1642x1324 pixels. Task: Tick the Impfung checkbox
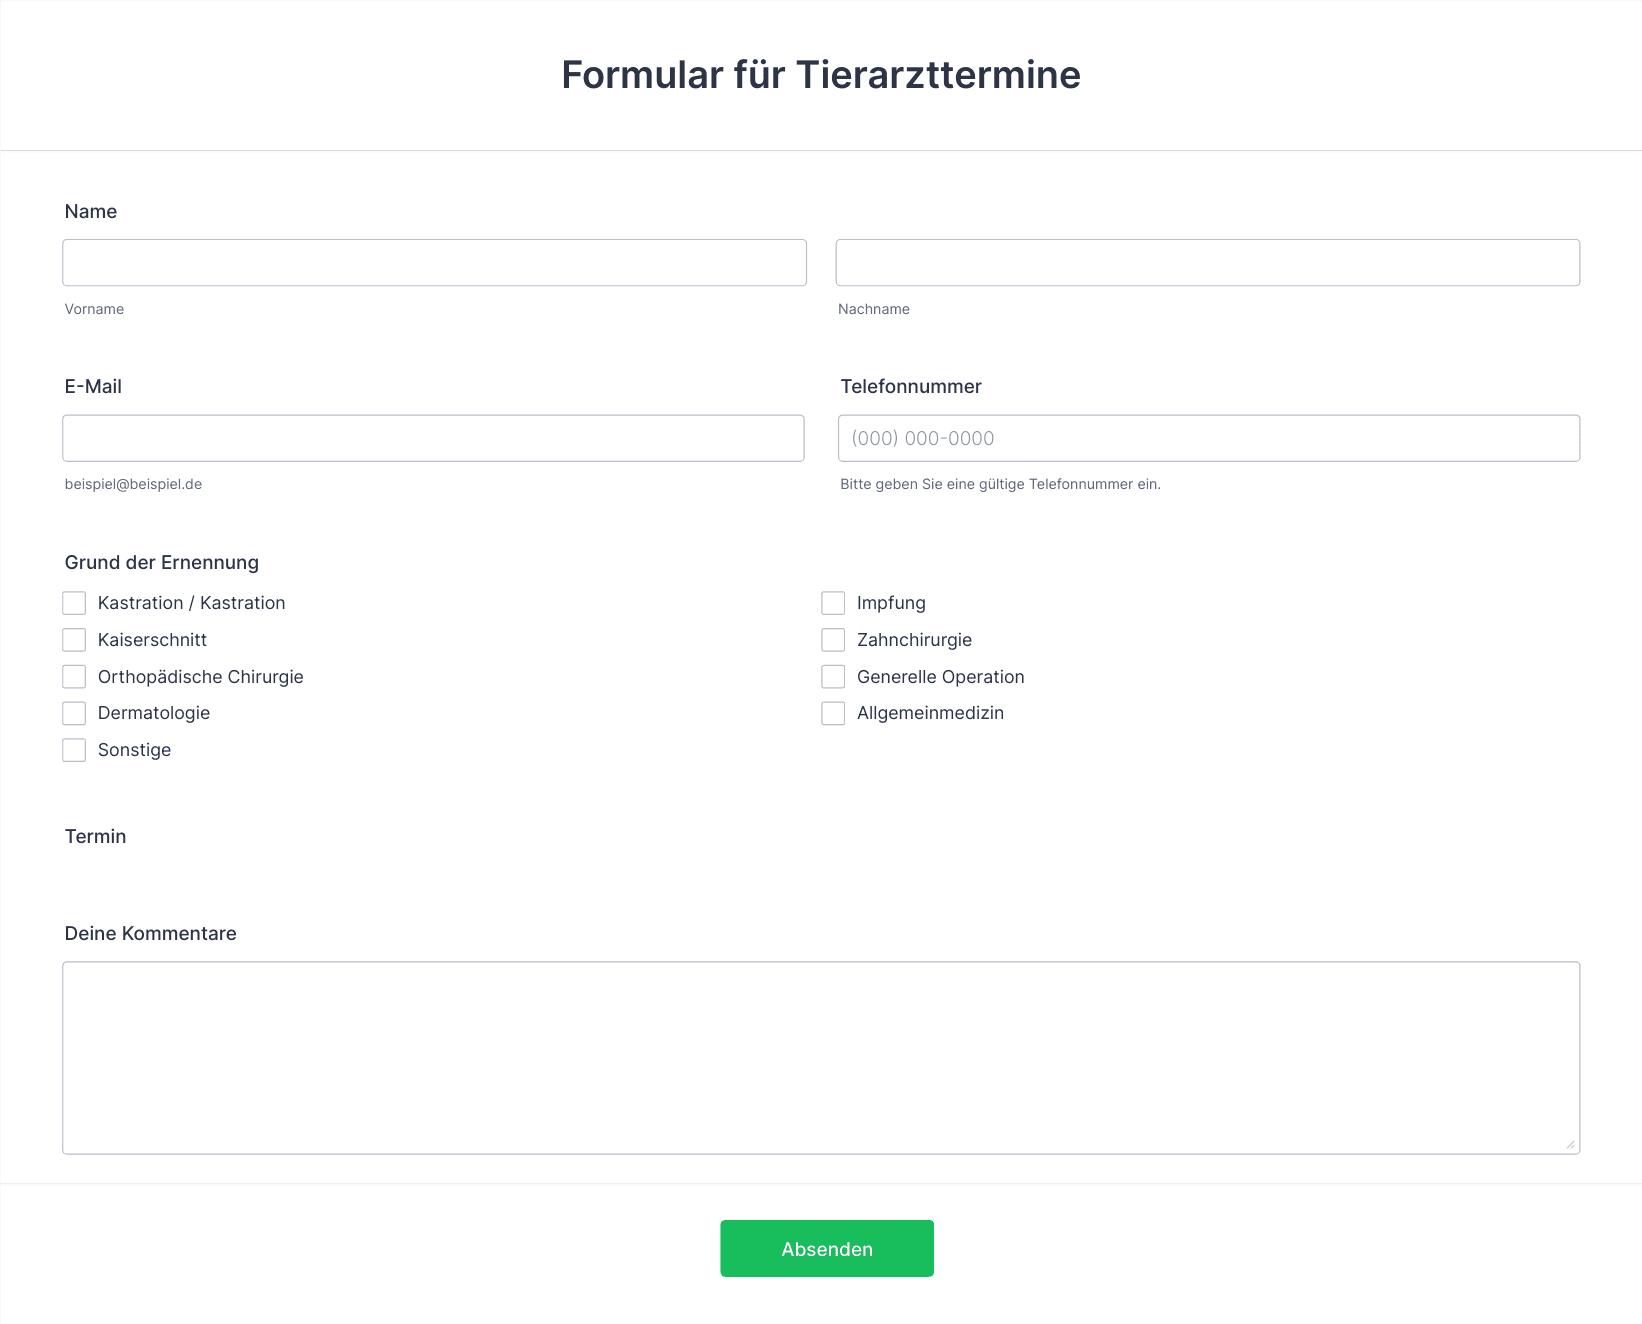[833, 603]
